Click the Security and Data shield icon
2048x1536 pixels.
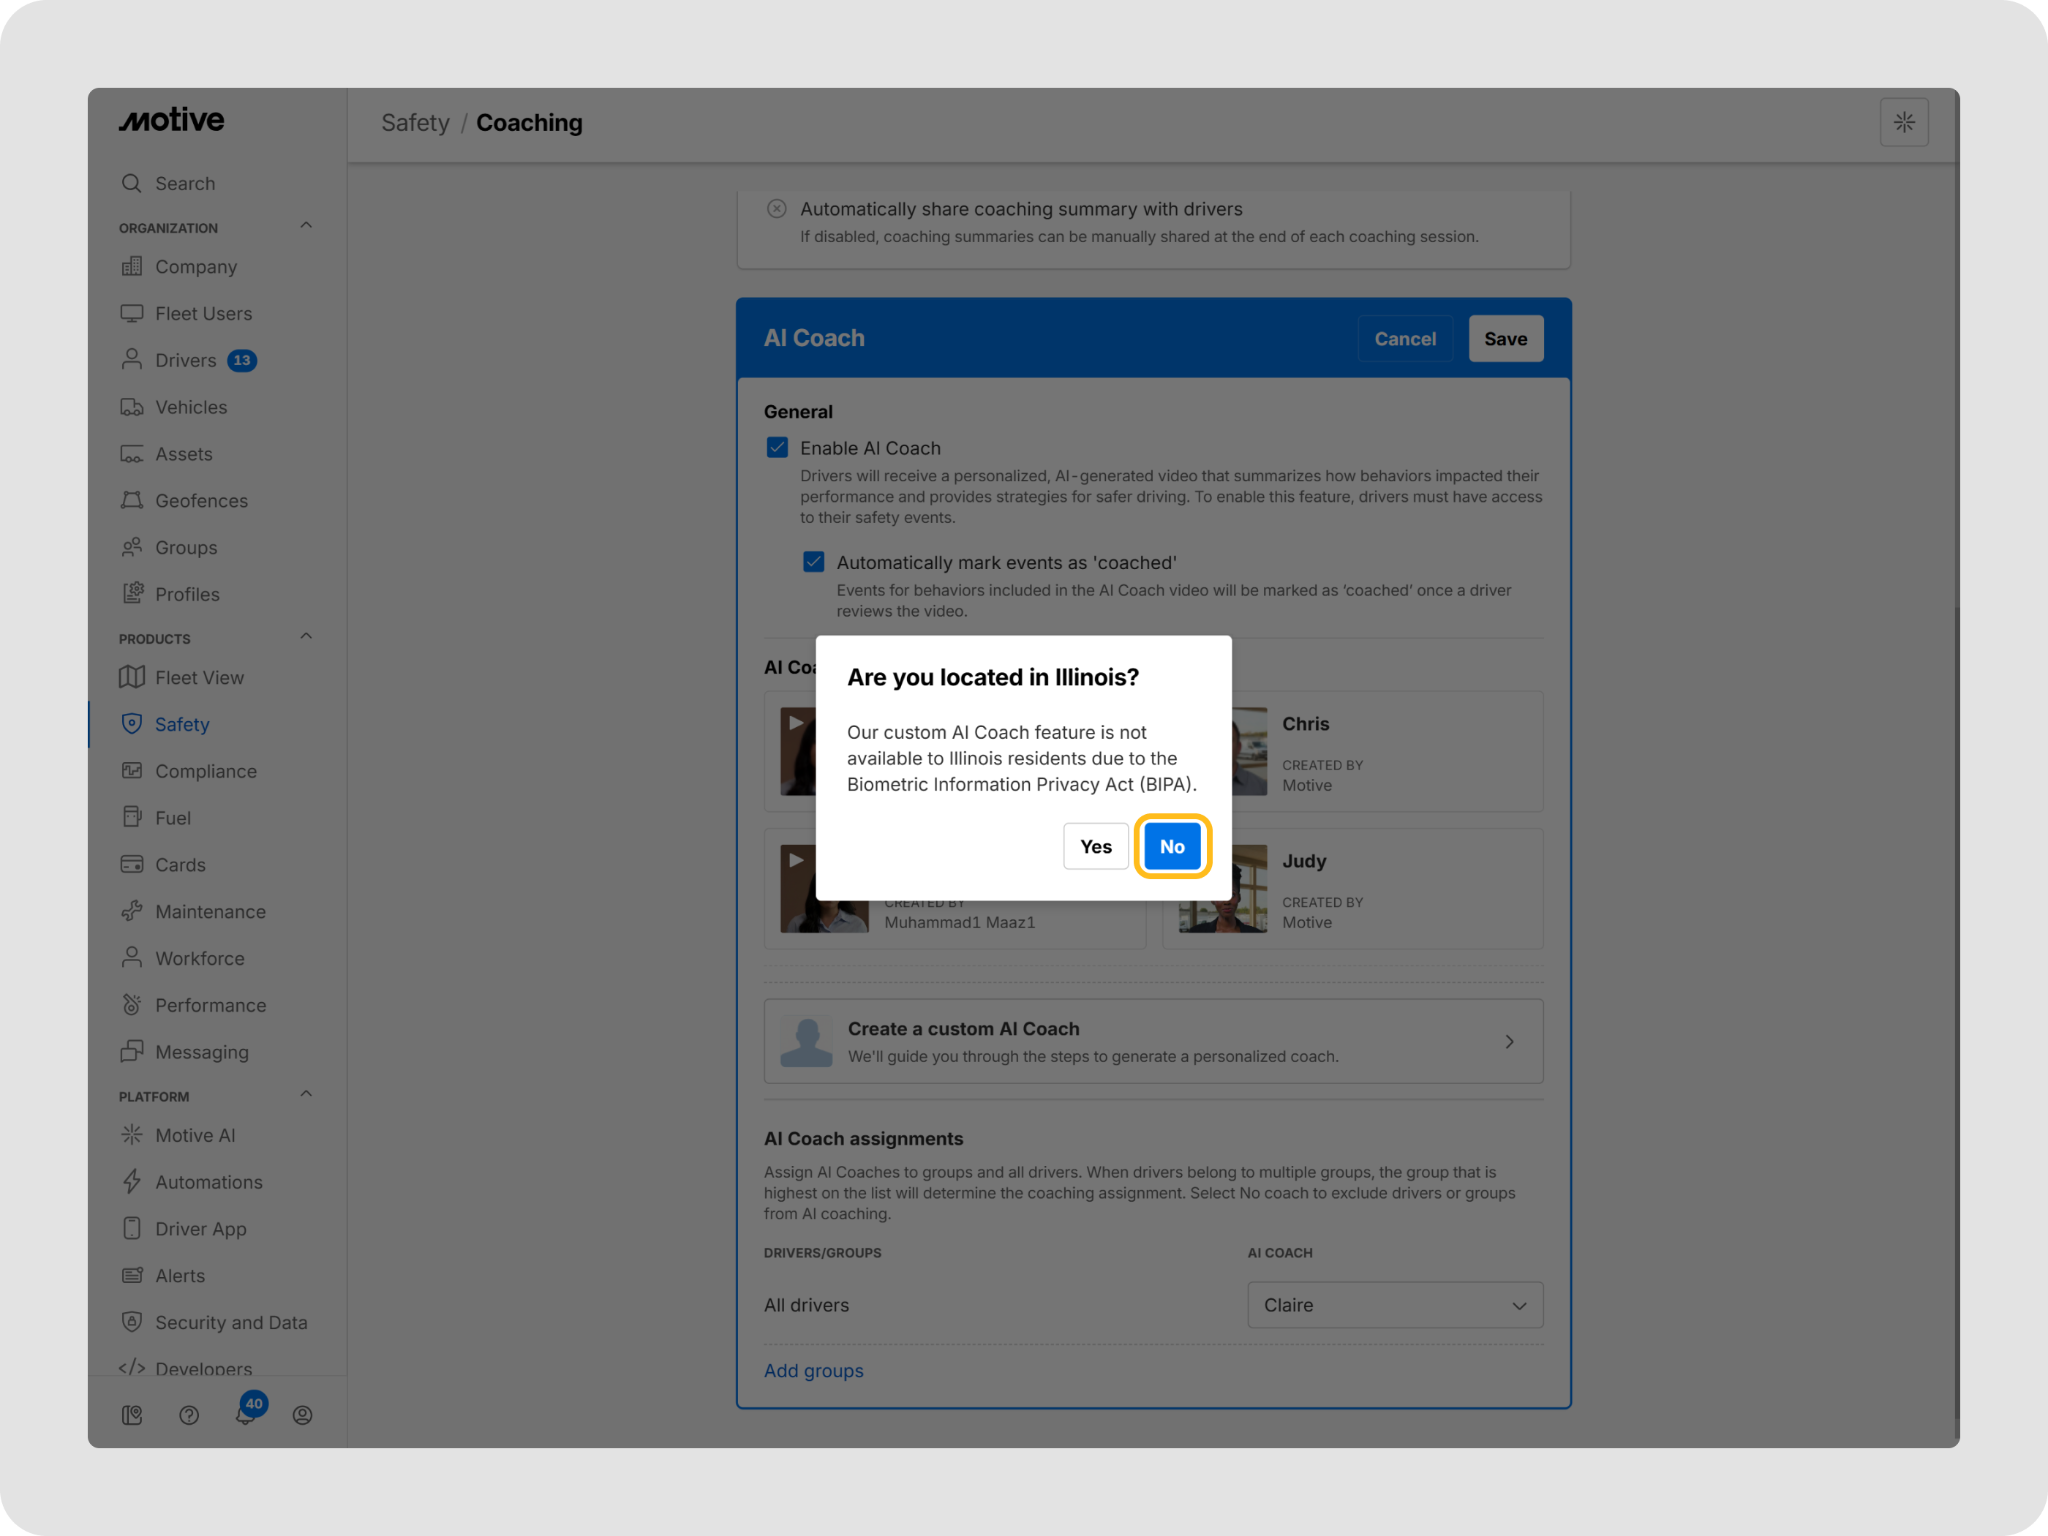(x=131, y=1322)
